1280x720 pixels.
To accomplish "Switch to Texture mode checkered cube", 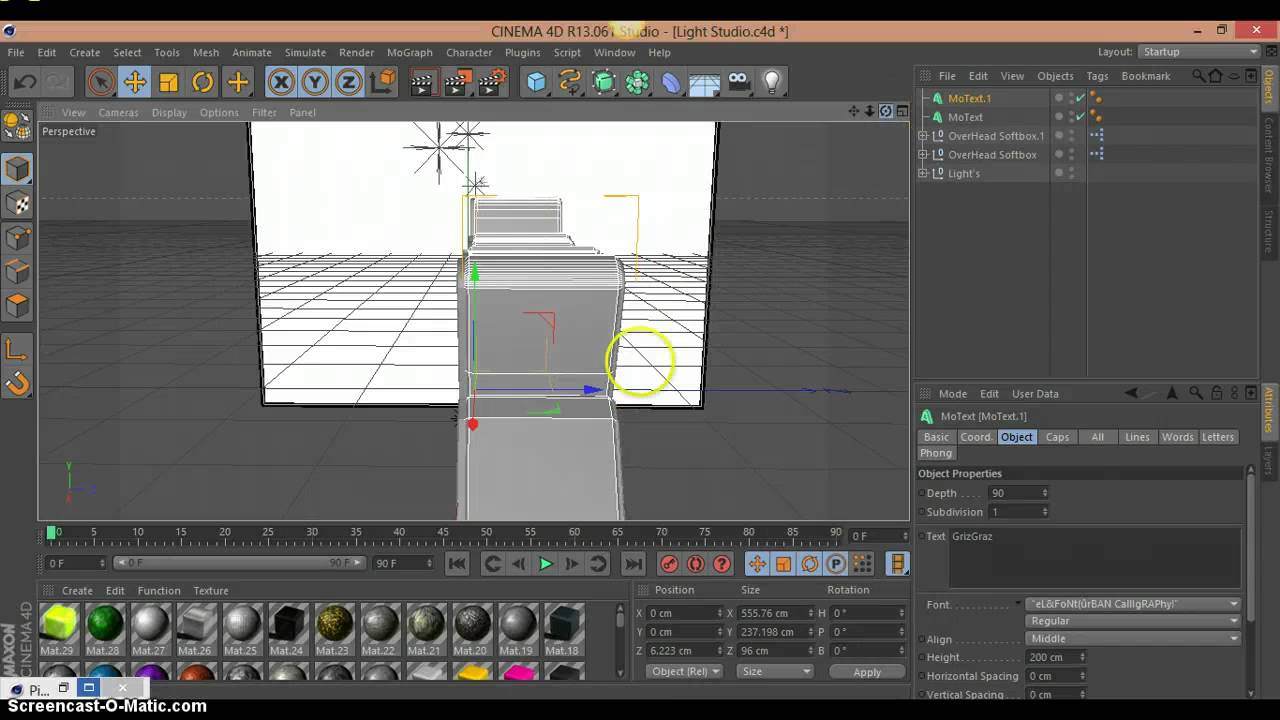I will coord(17,203).
